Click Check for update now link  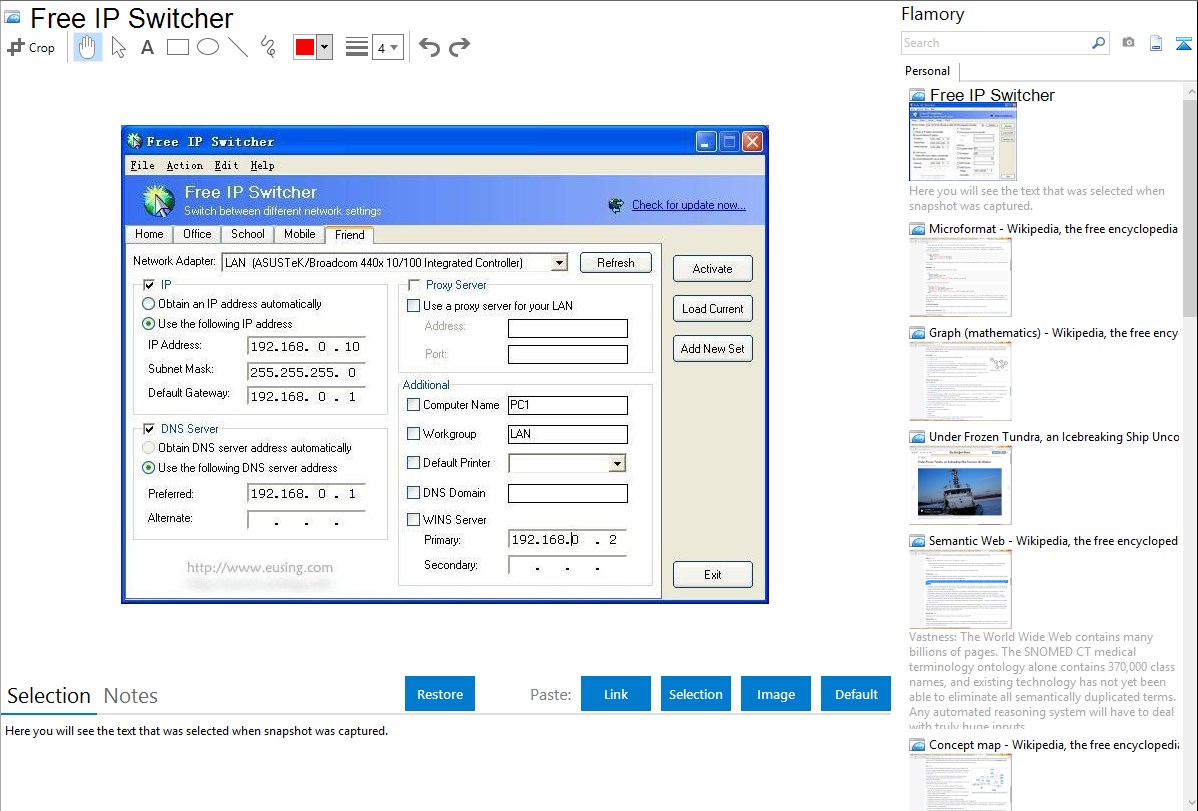pos(688,205)
